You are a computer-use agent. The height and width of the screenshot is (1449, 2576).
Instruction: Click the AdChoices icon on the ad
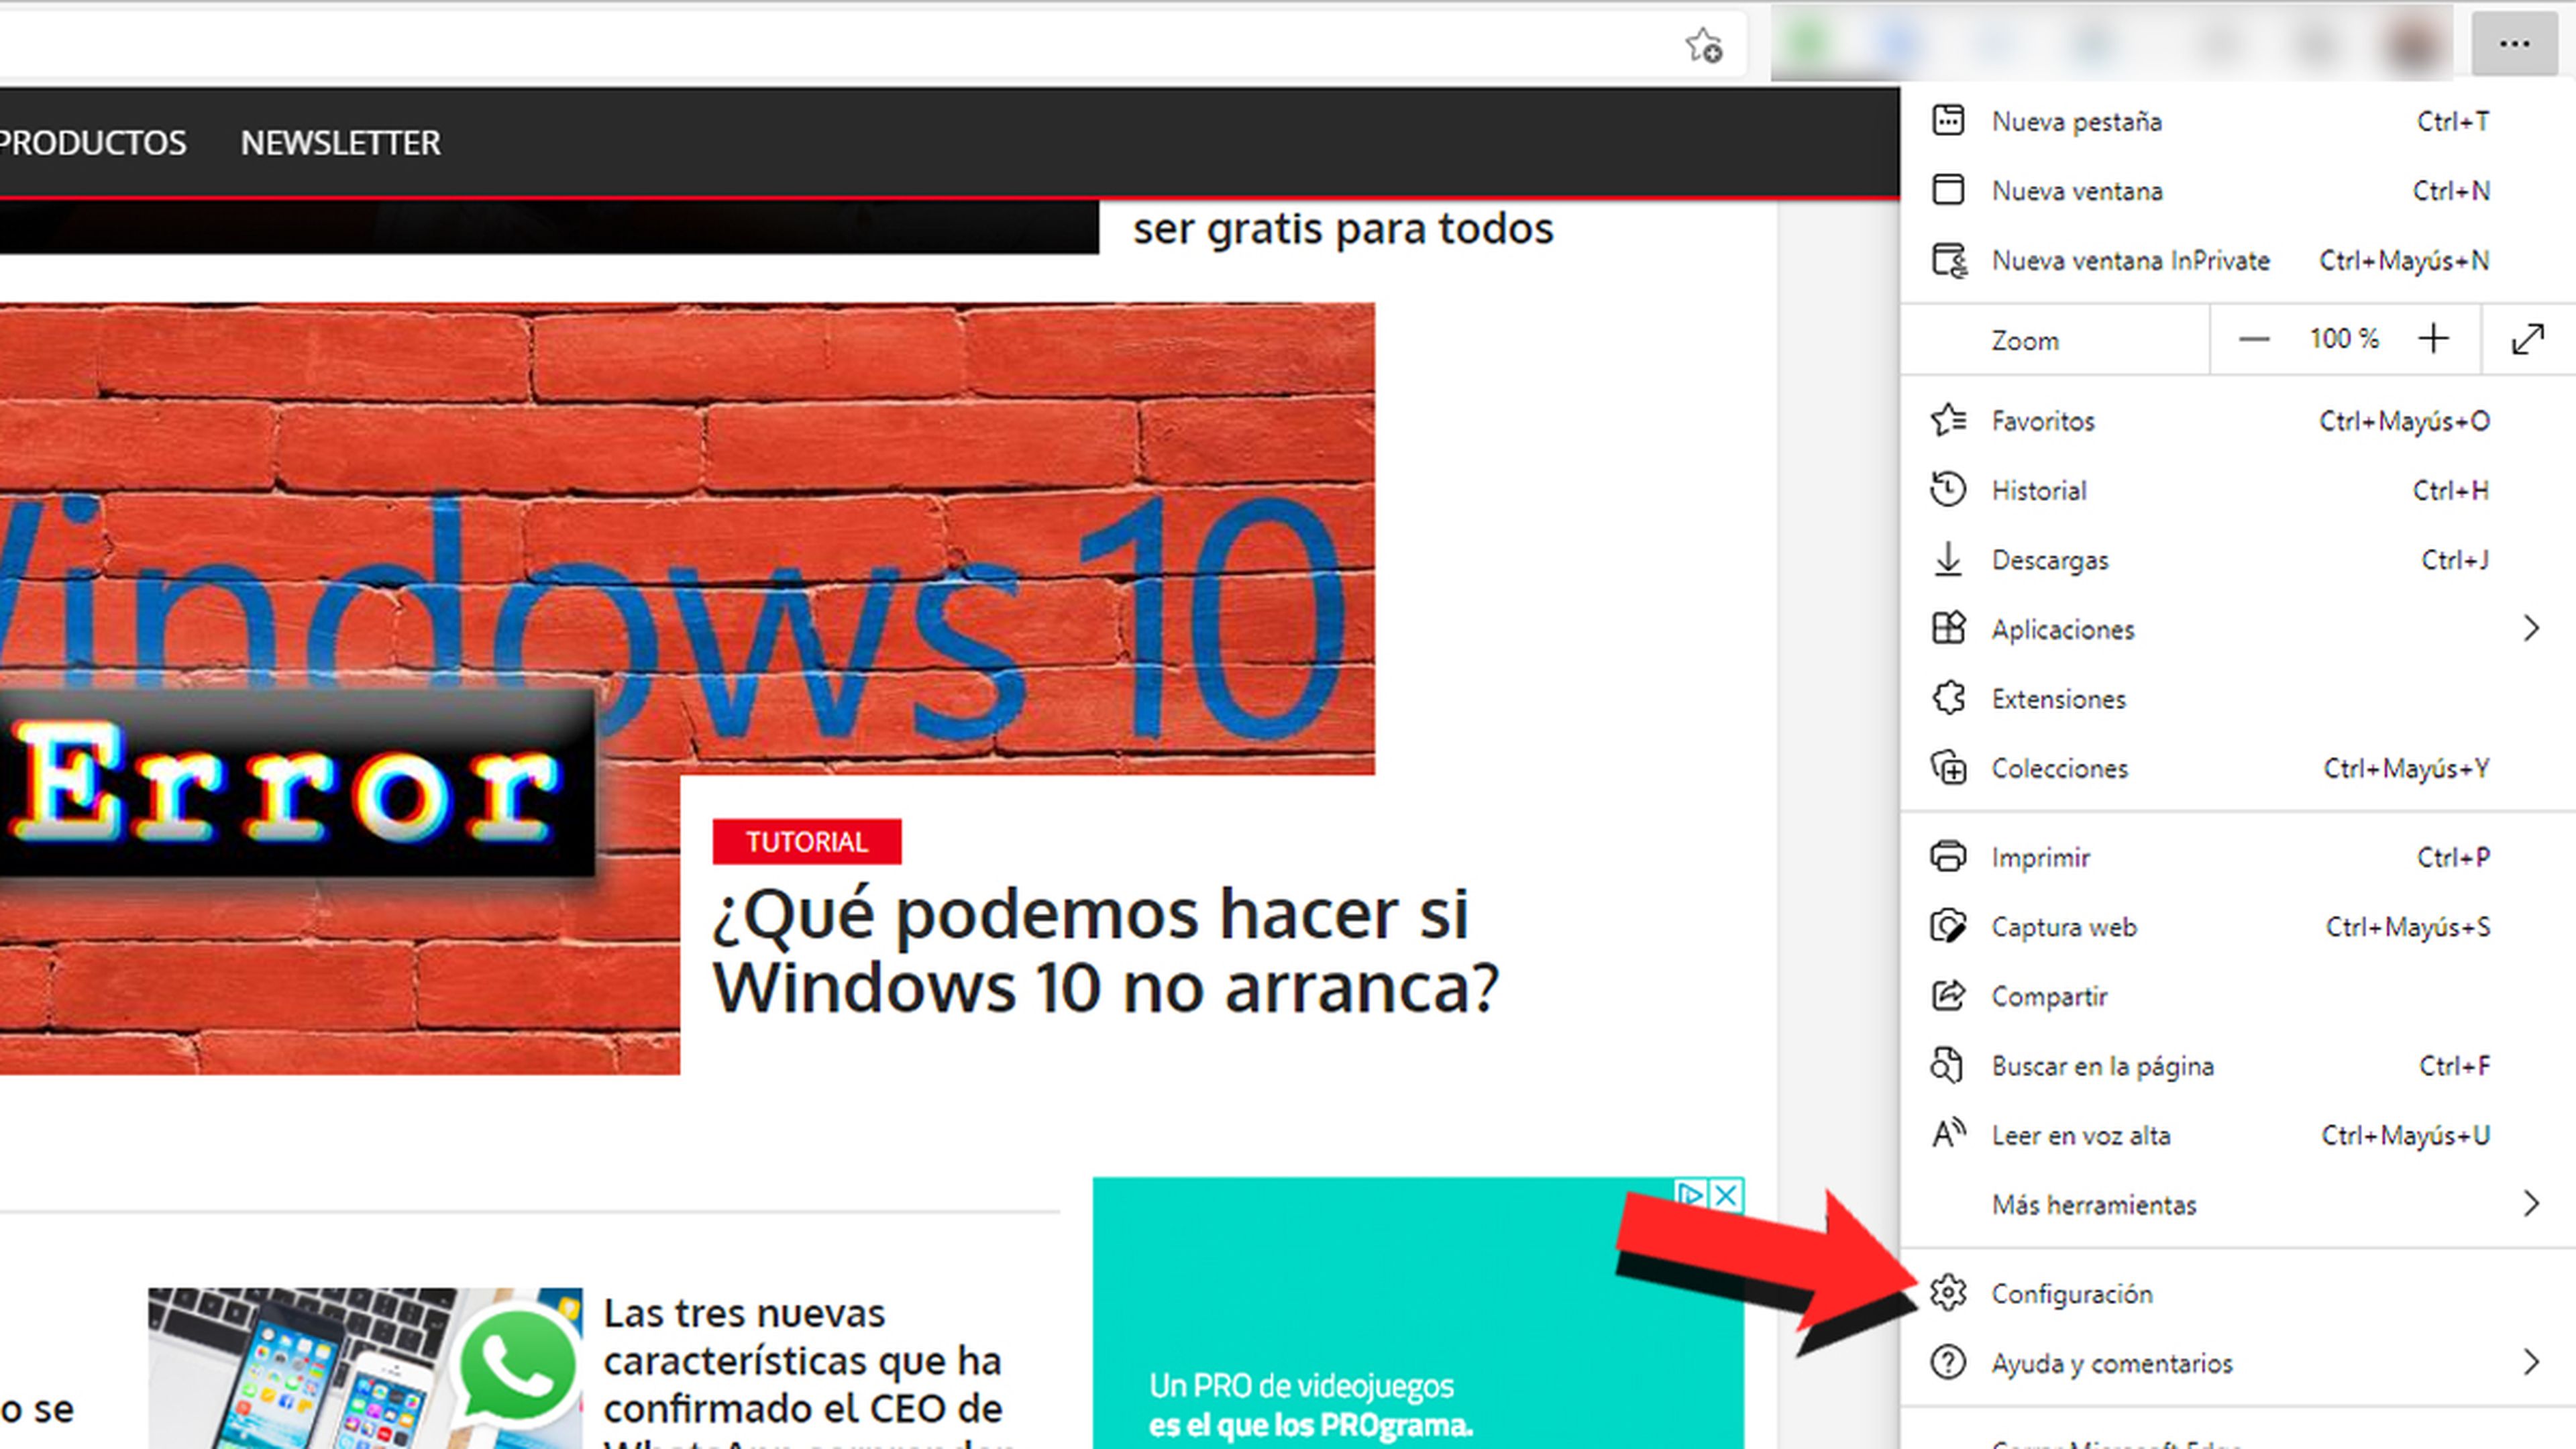click(x=1691, y=1195)
